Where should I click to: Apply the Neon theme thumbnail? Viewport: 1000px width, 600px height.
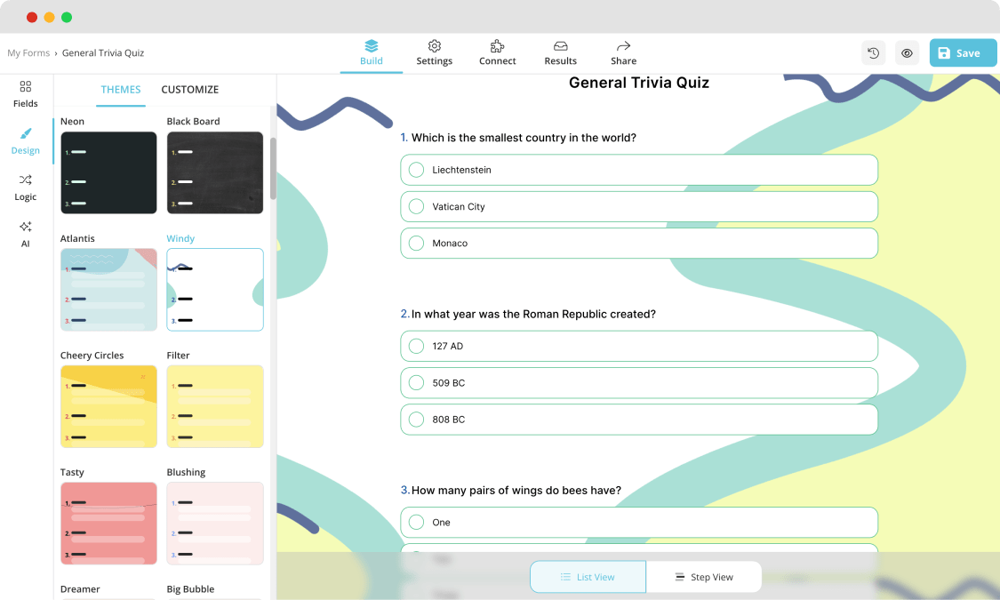(x=108, y=173)
